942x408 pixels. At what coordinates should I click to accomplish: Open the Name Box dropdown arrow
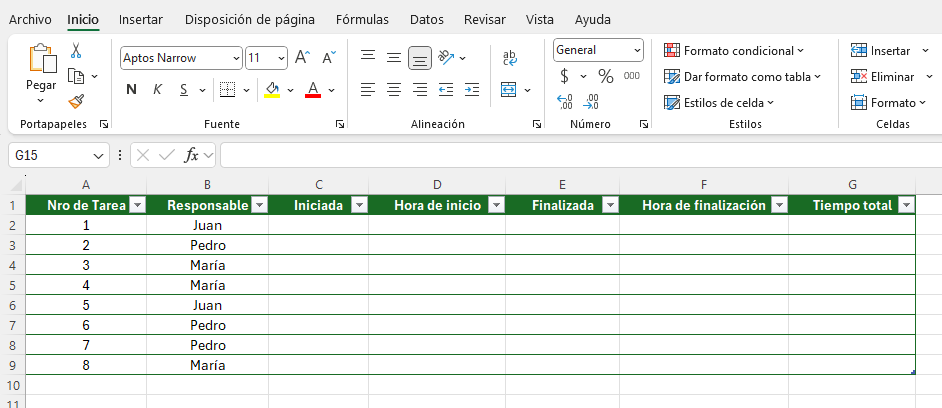coord(99,156)
